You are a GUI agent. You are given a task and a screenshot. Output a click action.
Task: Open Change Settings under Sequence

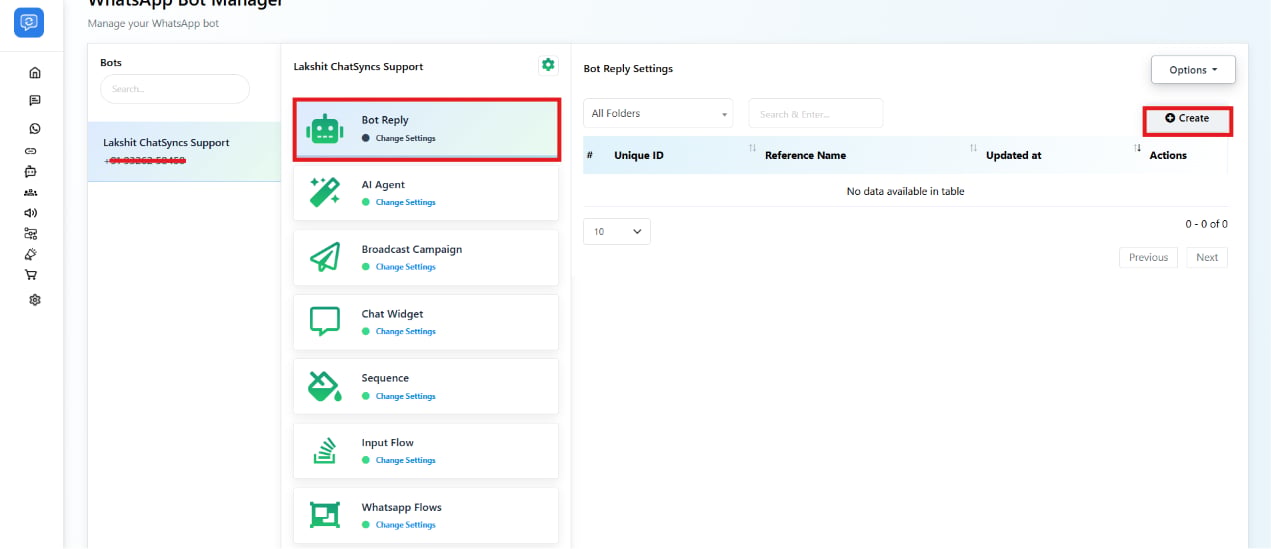click(x=405, y=396)
